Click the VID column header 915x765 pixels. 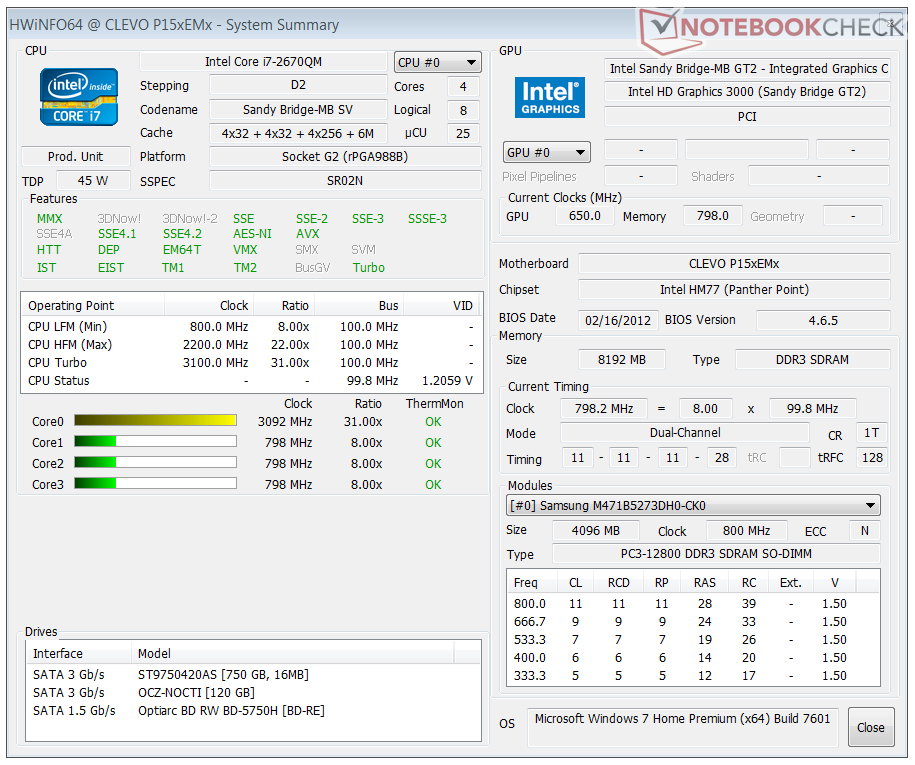pos(441,305)
